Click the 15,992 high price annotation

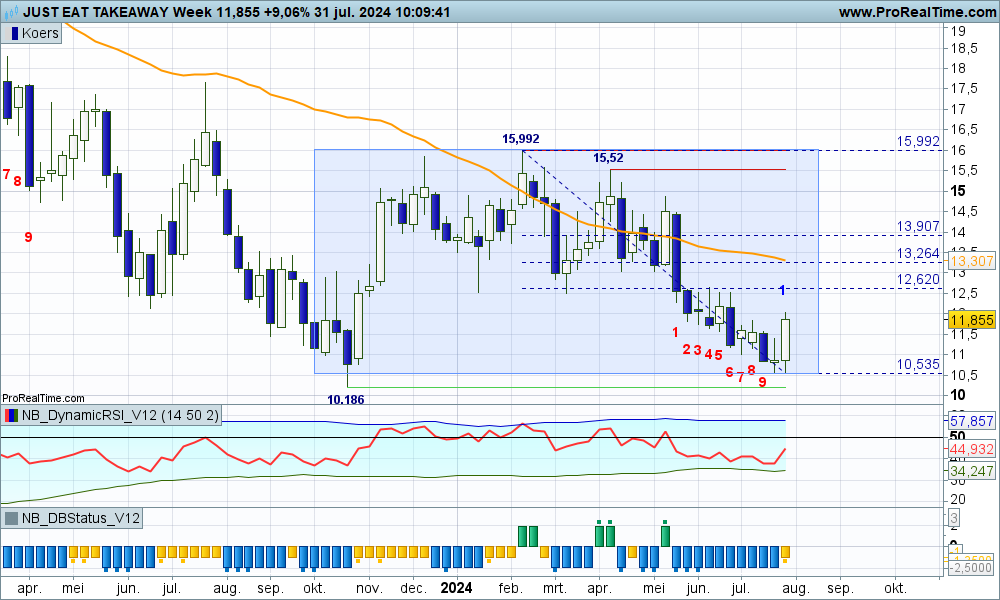point(521,138)
